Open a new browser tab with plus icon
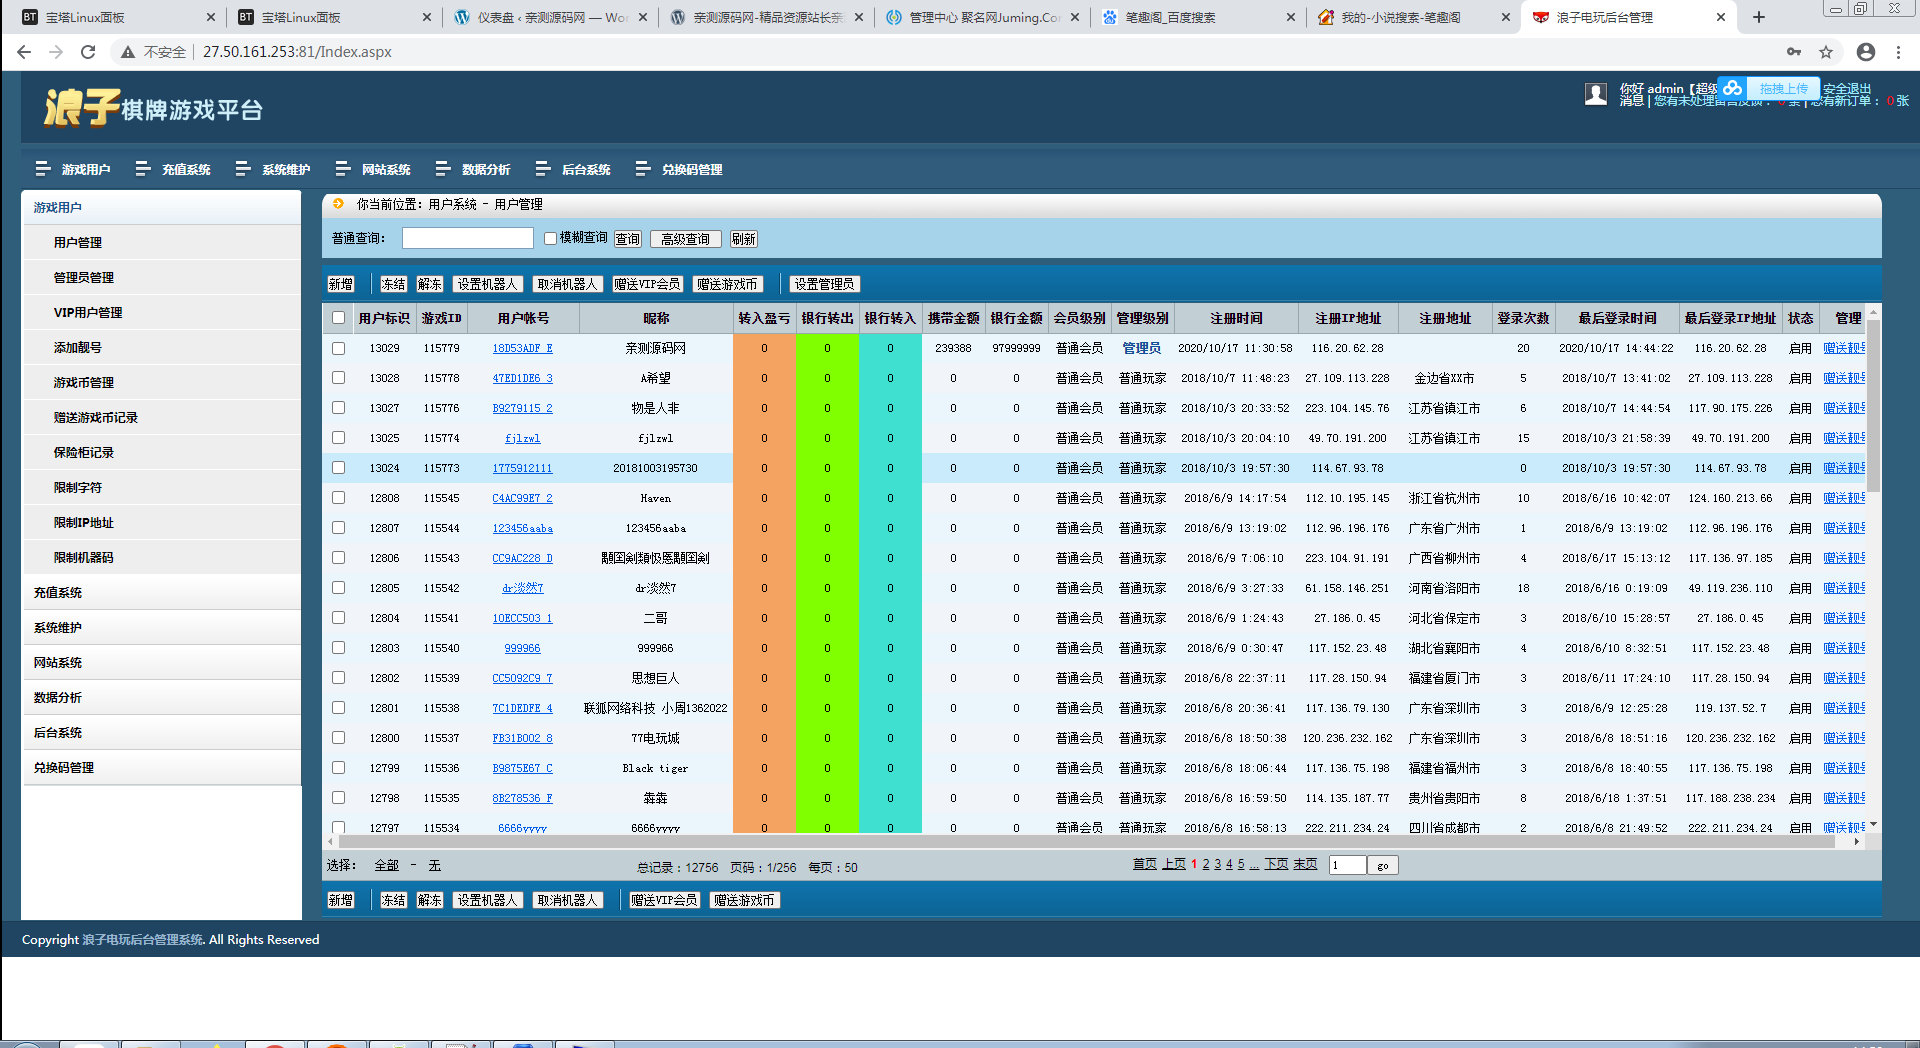Viewport: 1920px width, 1048px height. 1759,17
